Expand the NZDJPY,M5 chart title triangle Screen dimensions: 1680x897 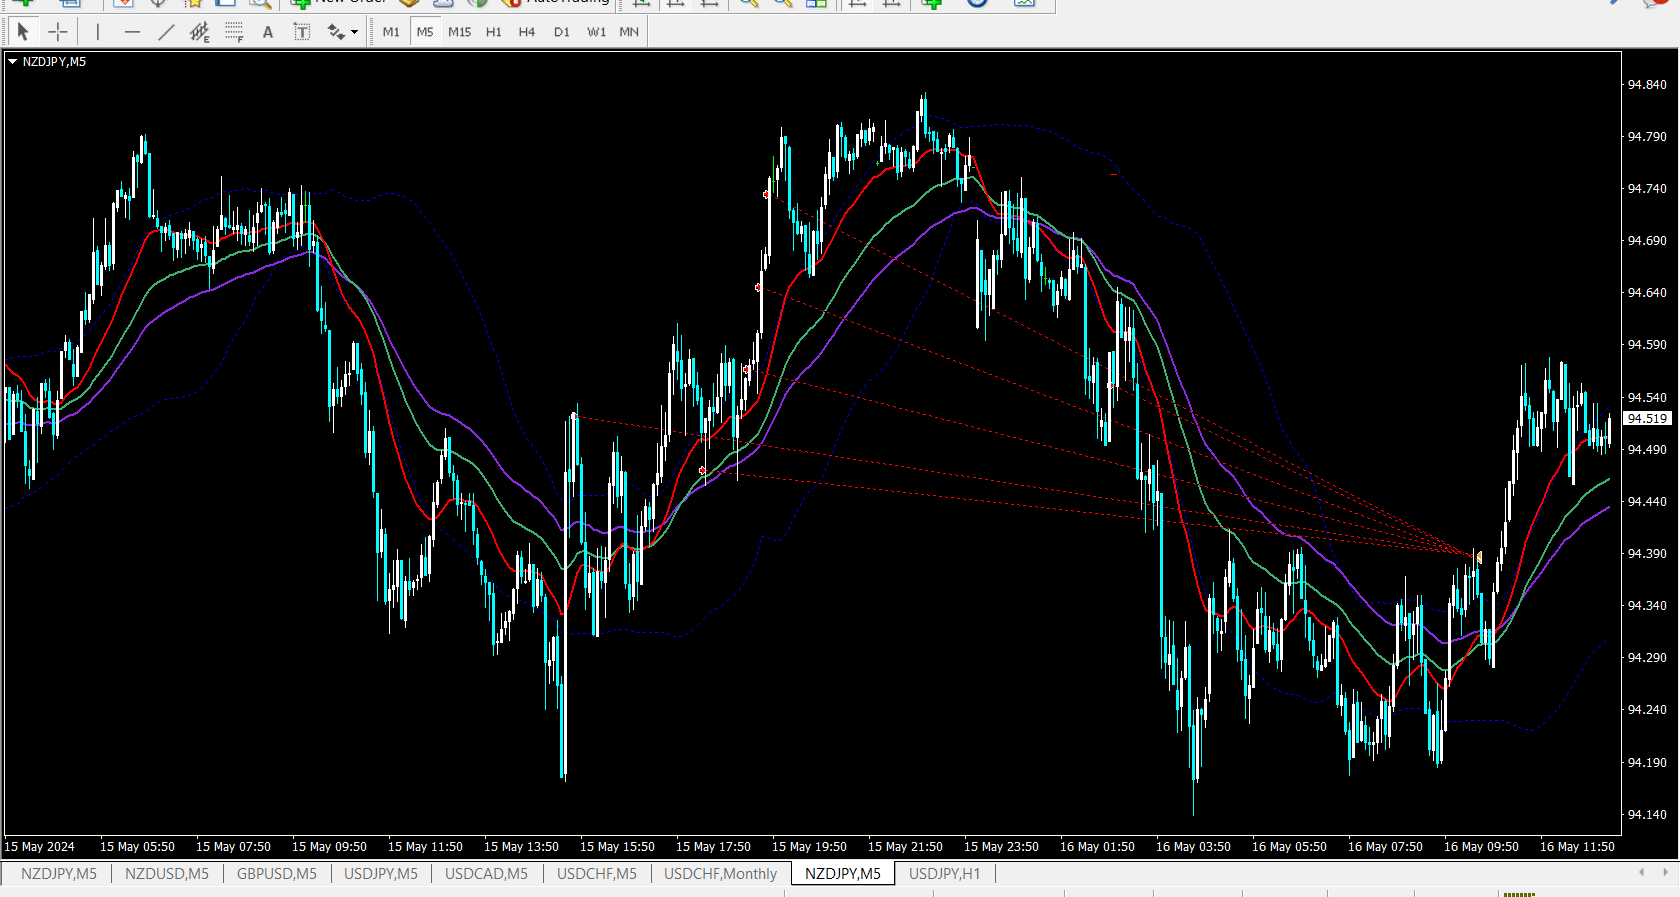click(x=12, y=61)
